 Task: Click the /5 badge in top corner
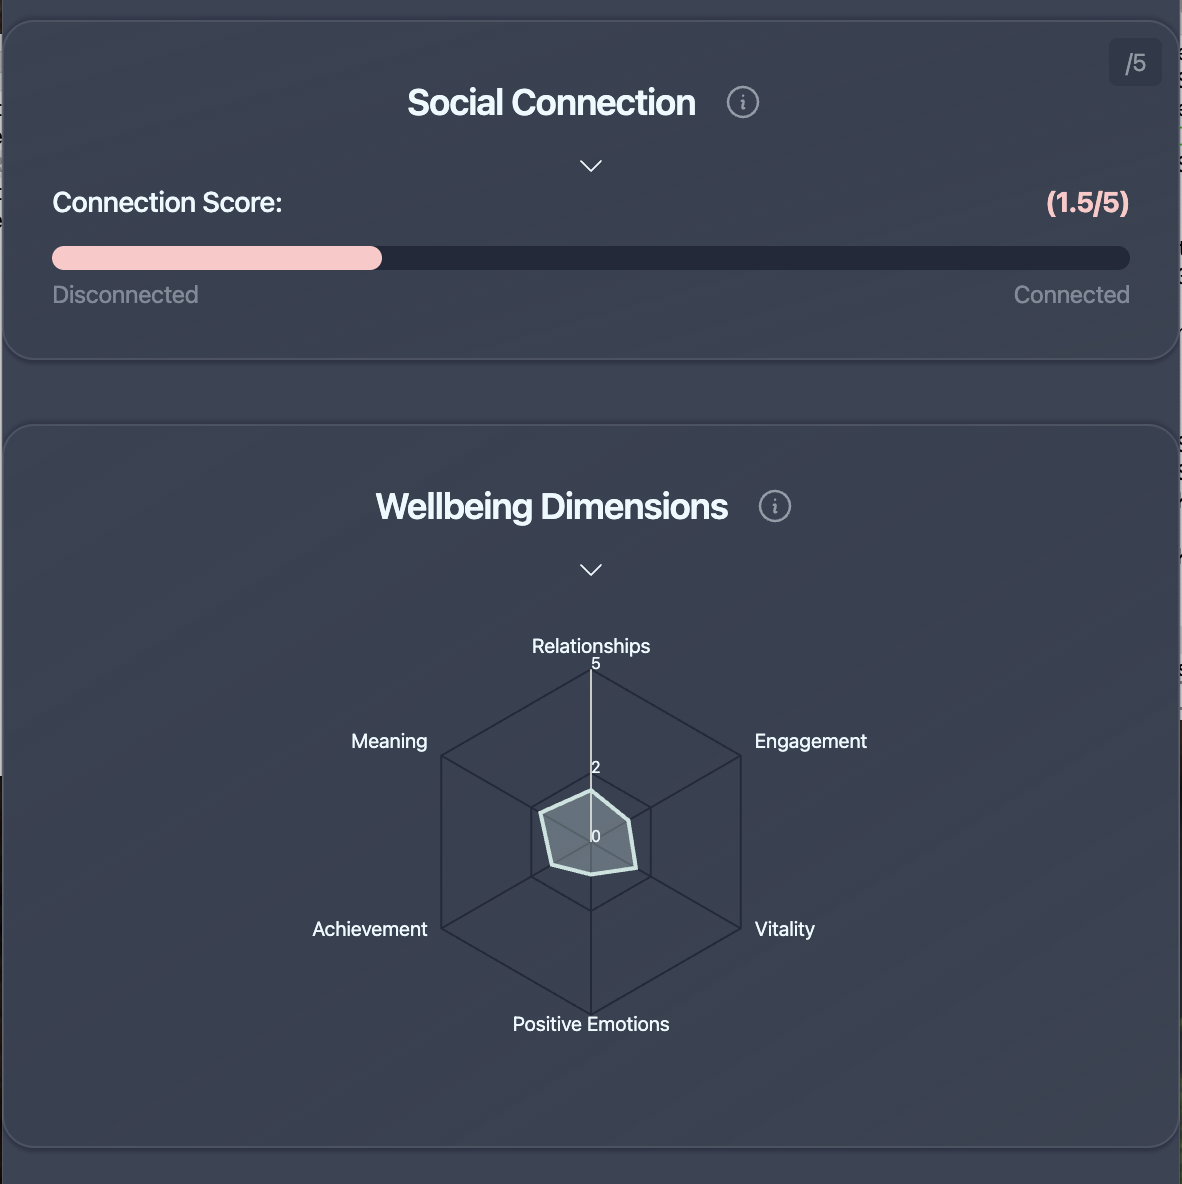(x=1135, y=62)
